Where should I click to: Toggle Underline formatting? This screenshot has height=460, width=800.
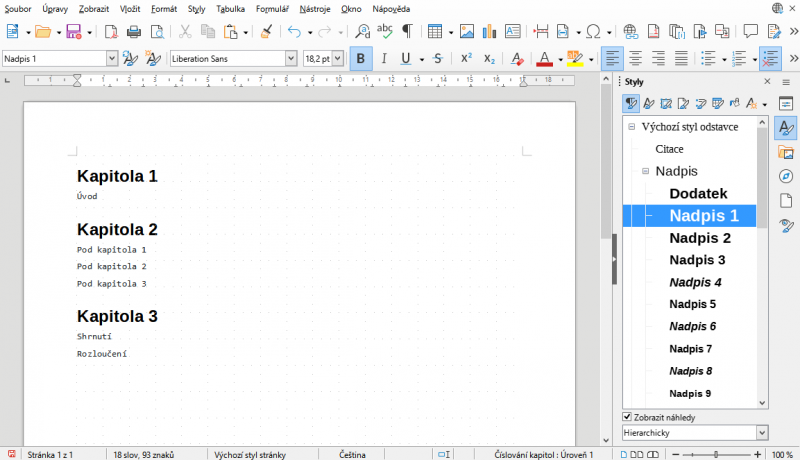click(406, 59)
